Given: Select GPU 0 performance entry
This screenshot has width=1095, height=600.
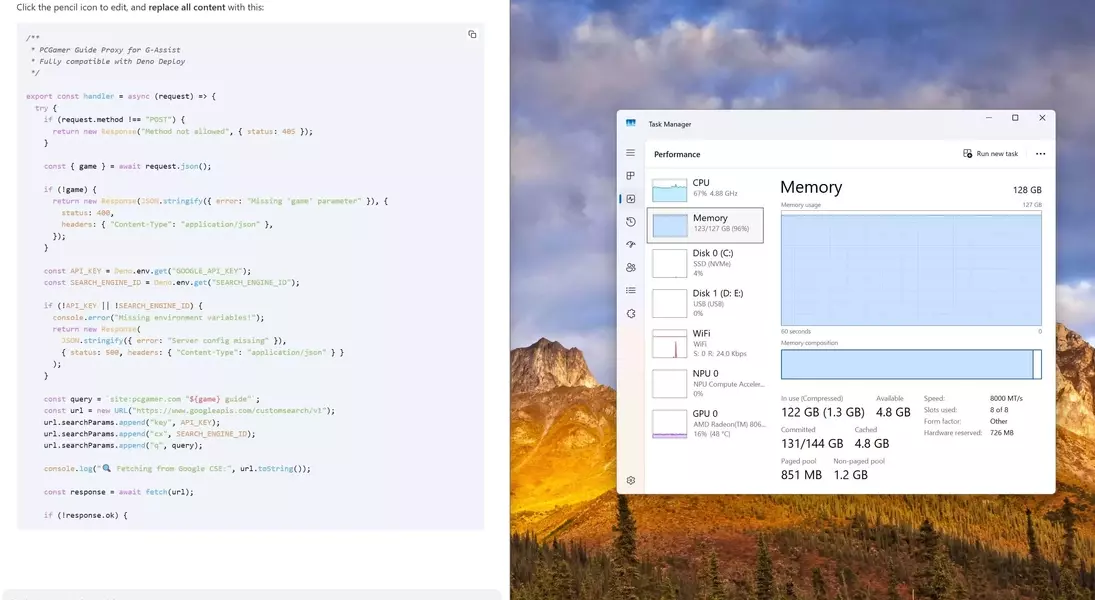Looking at the screenshot, I should 705,423.
